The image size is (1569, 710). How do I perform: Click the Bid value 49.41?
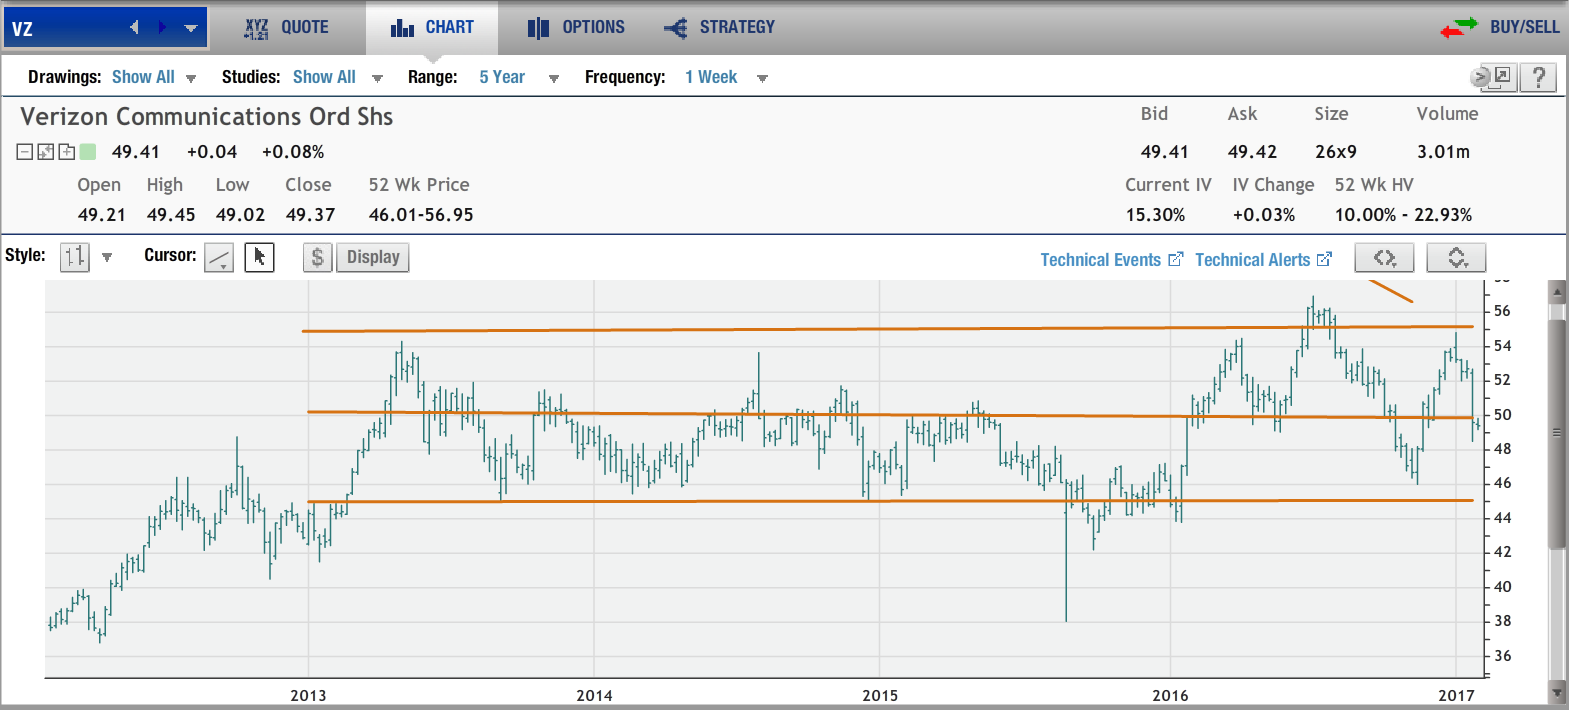(x=1164, y=152)
